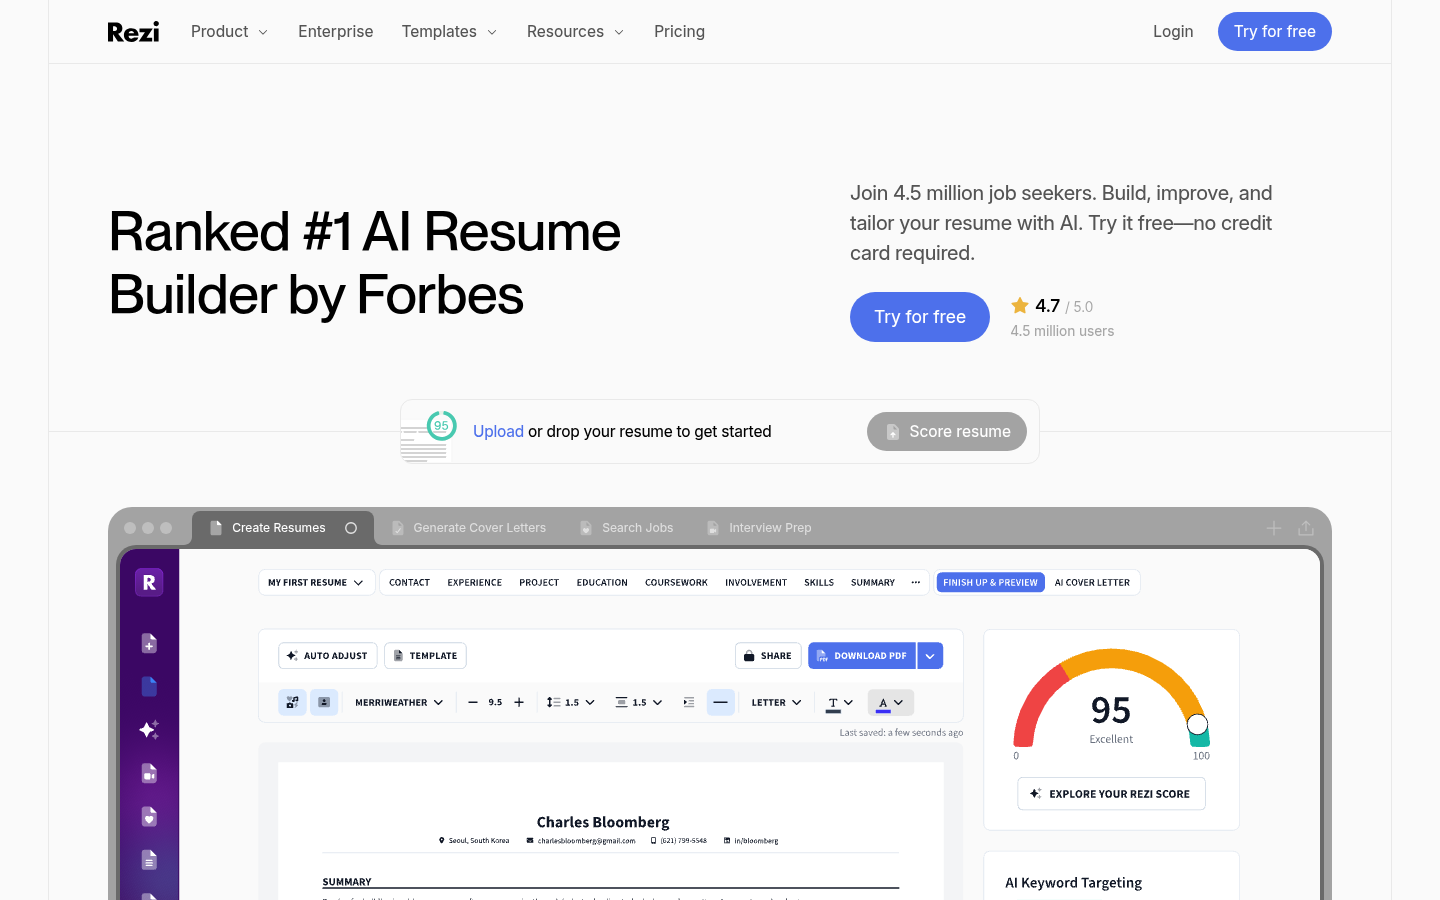Click the circle indicator on Create Resumes tab
The height and width of the screenshot is (900, 1440).
351,528
